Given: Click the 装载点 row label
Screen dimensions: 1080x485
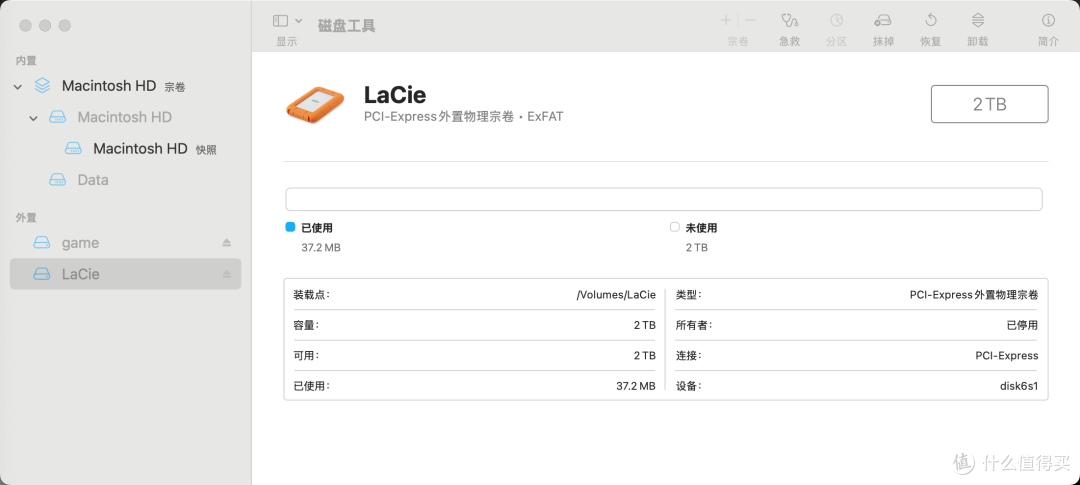Looking at the screenshot, I should click(311, 295).
